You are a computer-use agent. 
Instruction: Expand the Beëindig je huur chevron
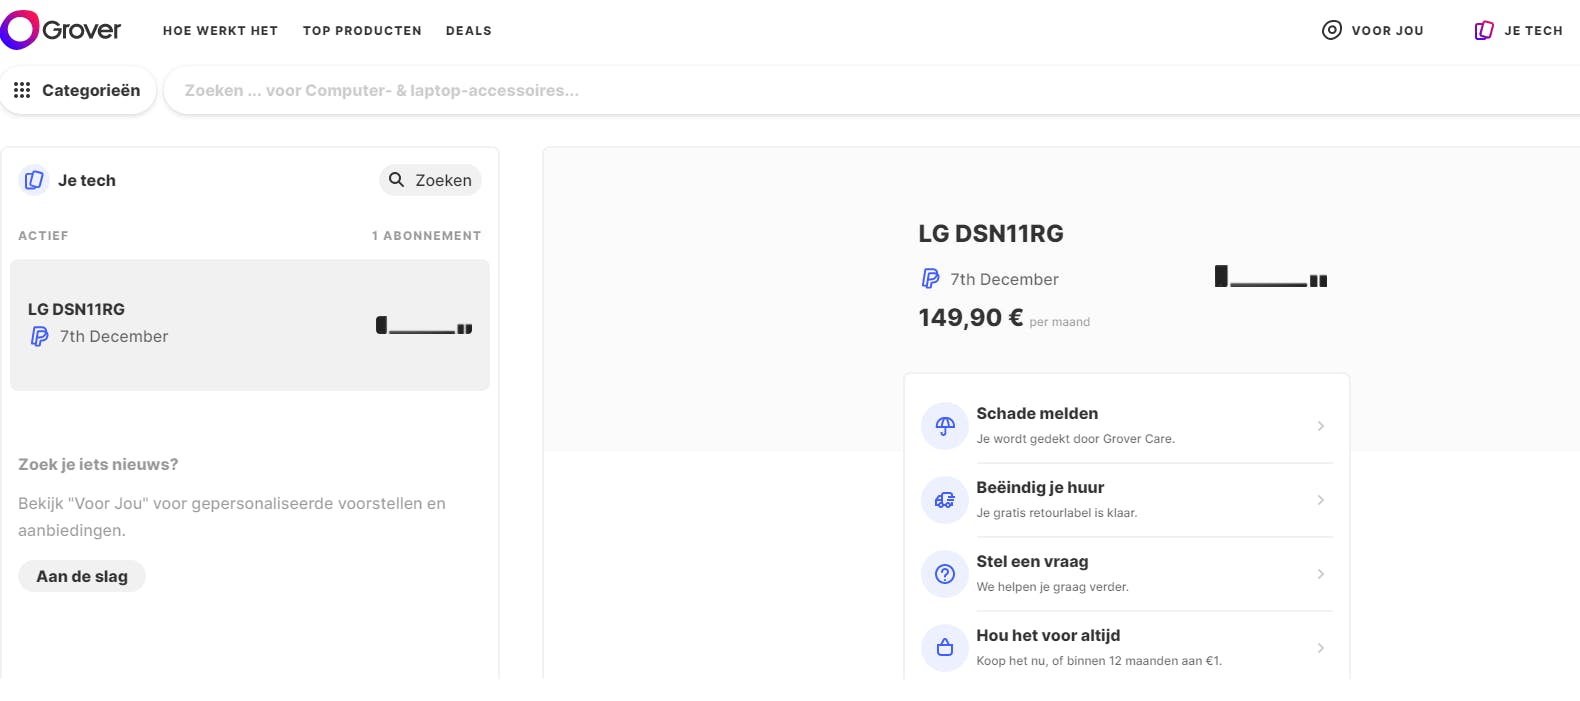click(1321, 500)
